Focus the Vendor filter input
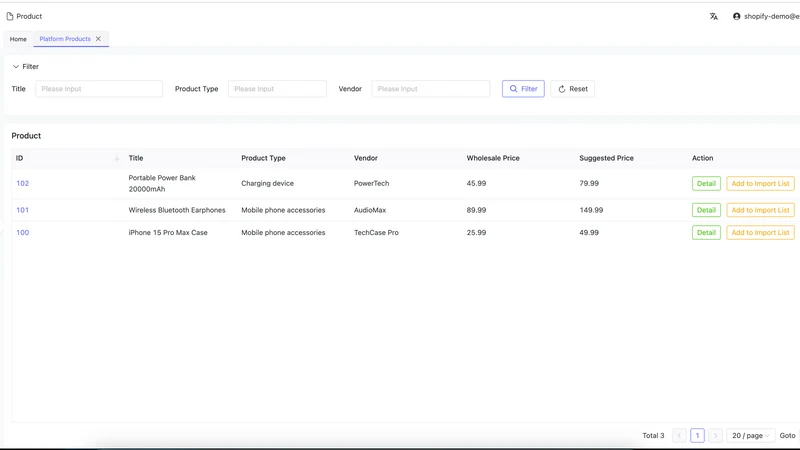 pyautogui.click(x=431, y=89)
